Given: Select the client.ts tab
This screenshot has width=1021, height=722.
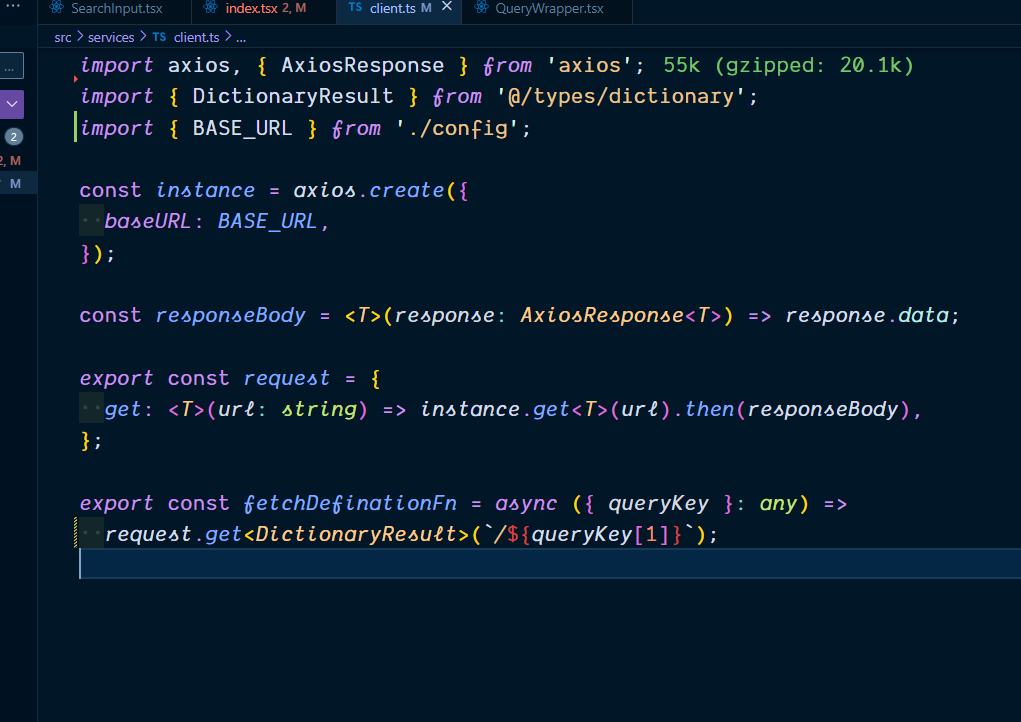Looking at the screenshot, I should click(392, 9).
